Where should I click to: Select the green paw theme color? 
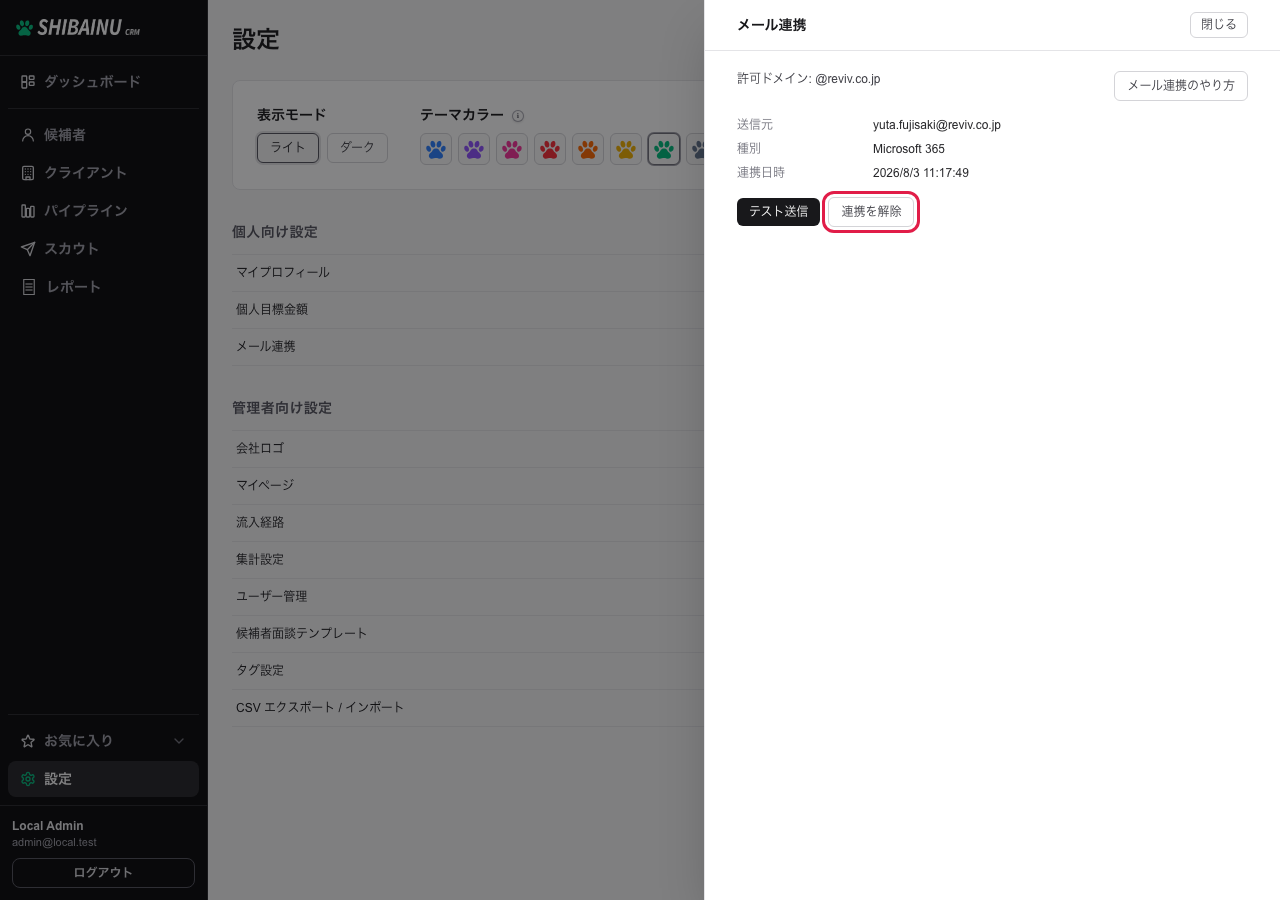coord(664,149)
